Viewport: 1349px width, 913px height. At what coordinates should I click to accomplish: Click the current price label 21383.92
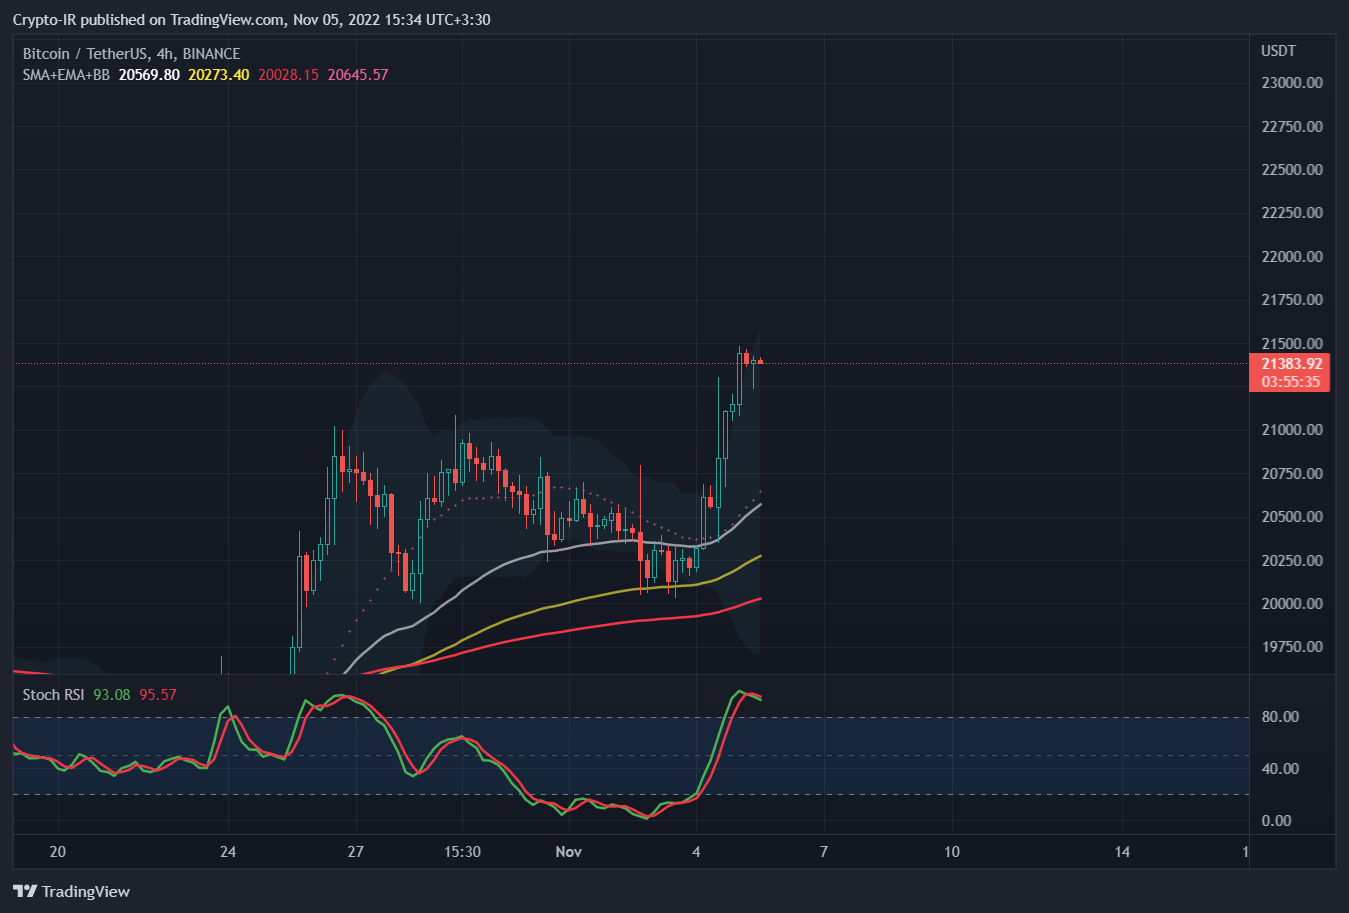coord(1291,364)
